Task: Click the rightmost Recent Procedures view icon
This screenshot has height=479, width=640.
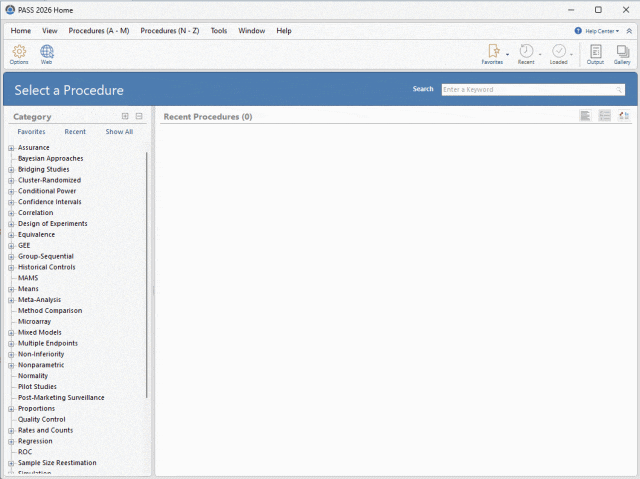Action: (x=624, y=116)
